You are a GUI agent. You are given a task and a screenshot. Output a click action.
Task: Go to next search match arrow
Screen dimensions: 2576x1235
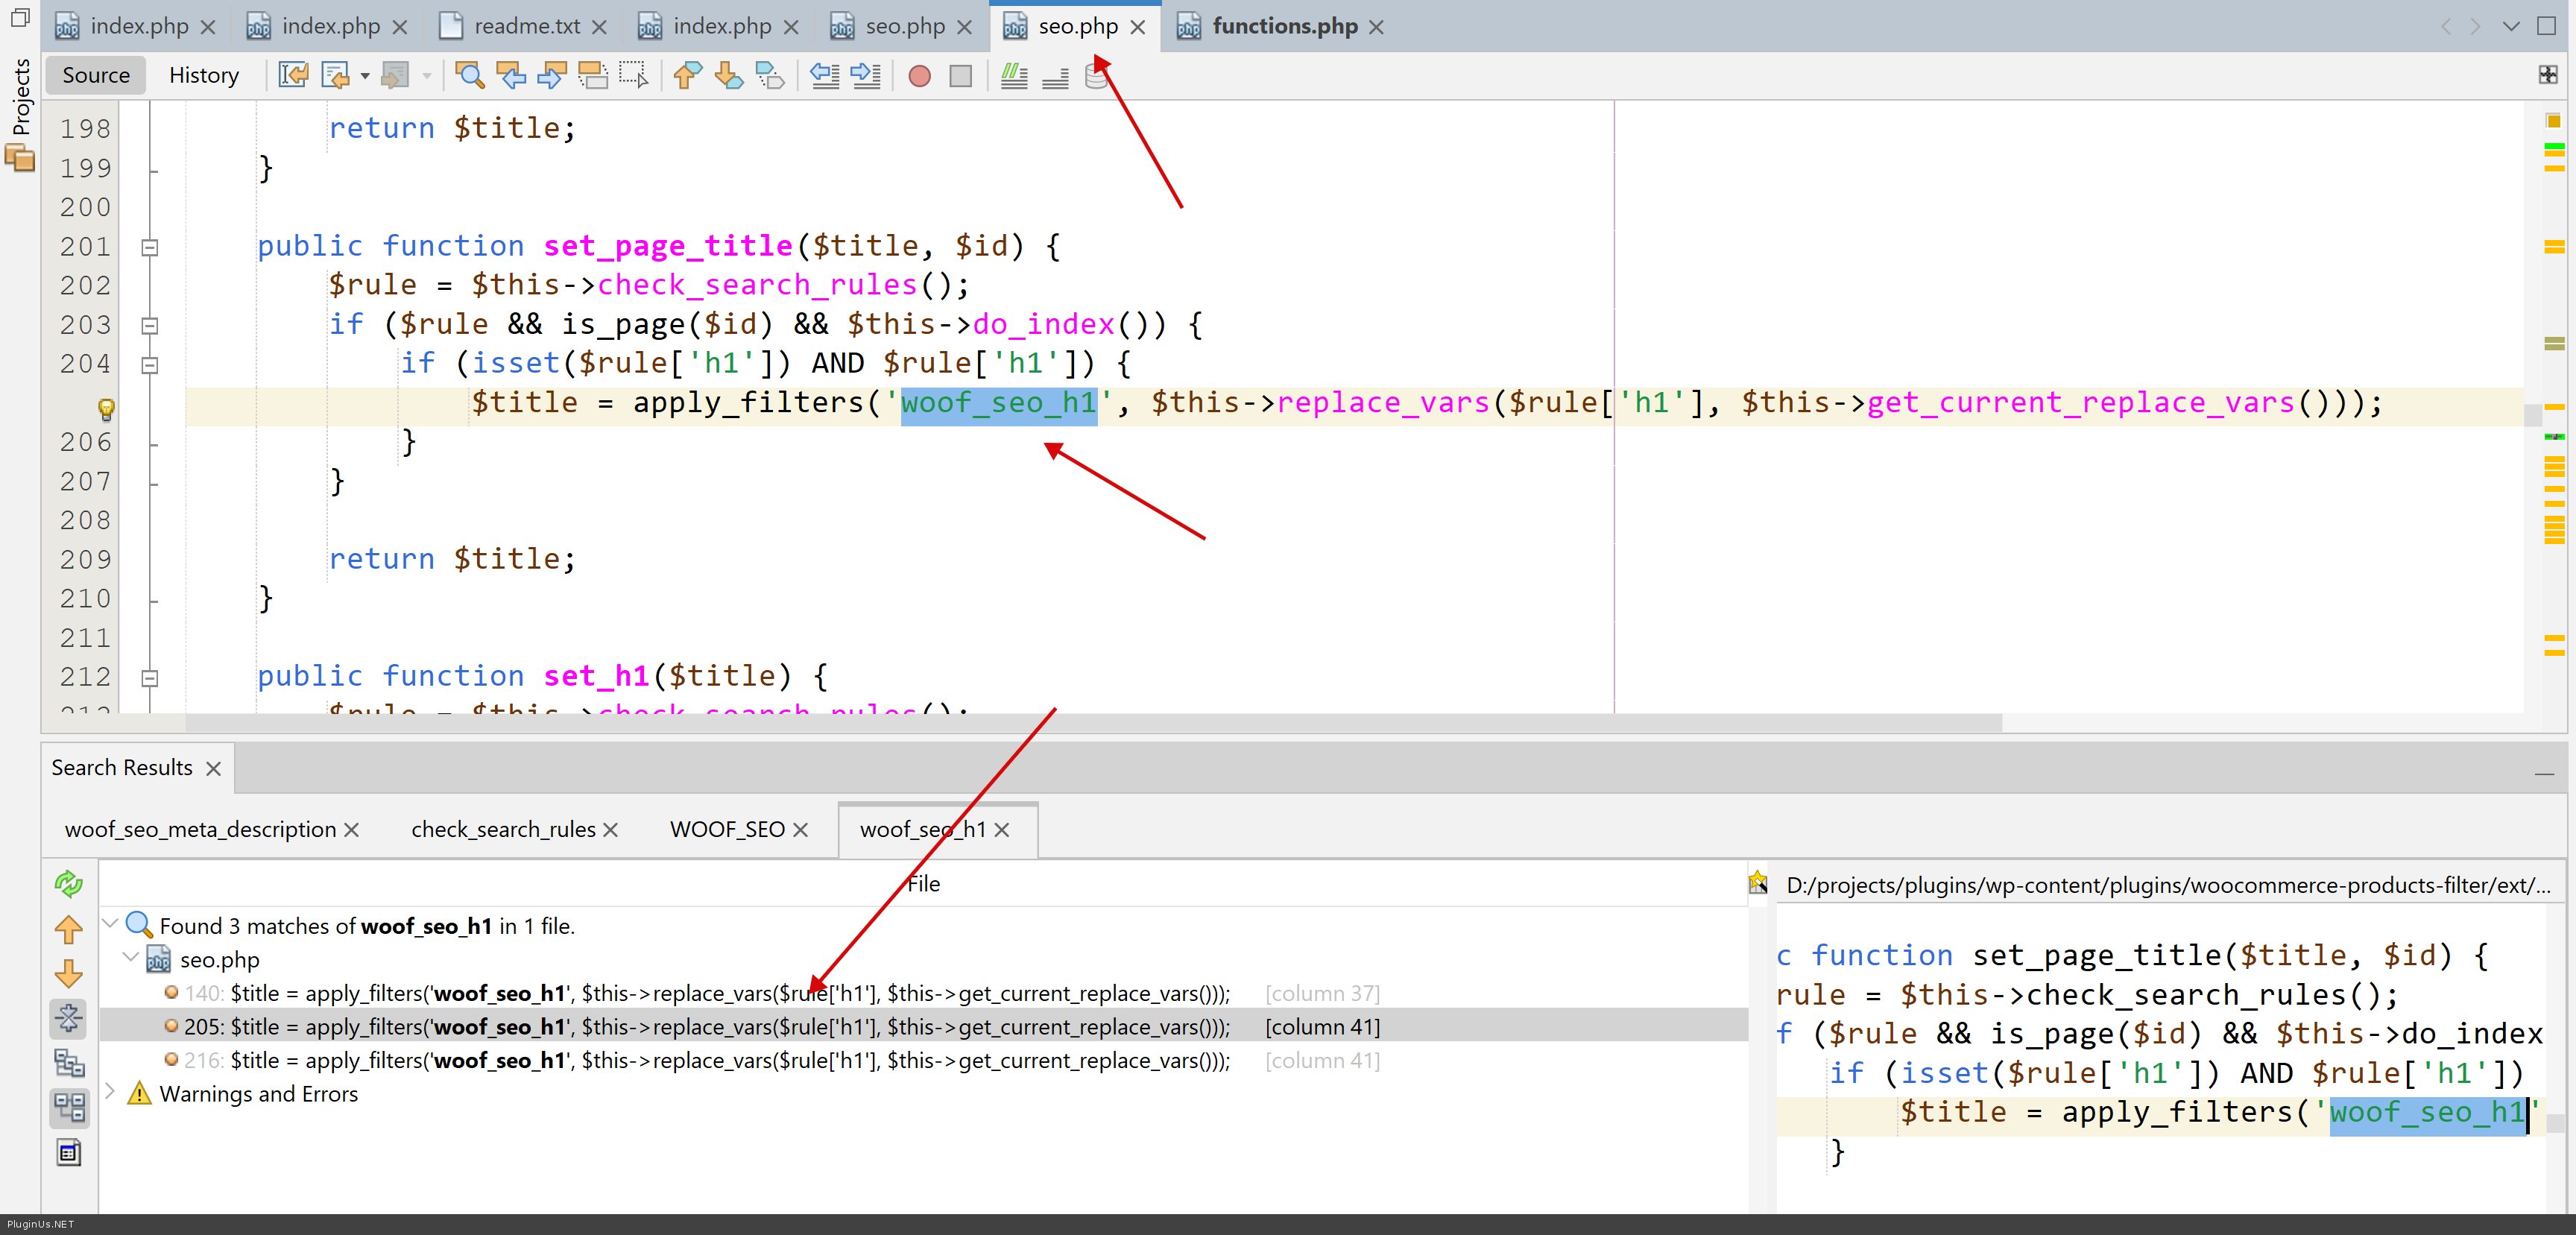tap(69, 973)
